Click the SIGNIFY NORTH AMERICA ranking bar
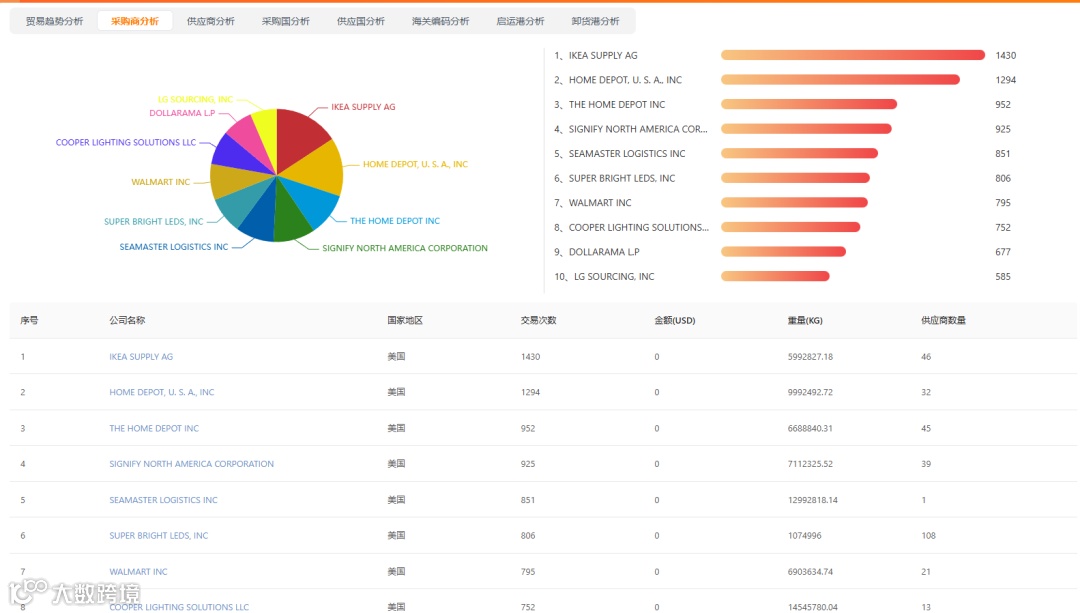The image size is (1080, 613). tap(806, 129)
